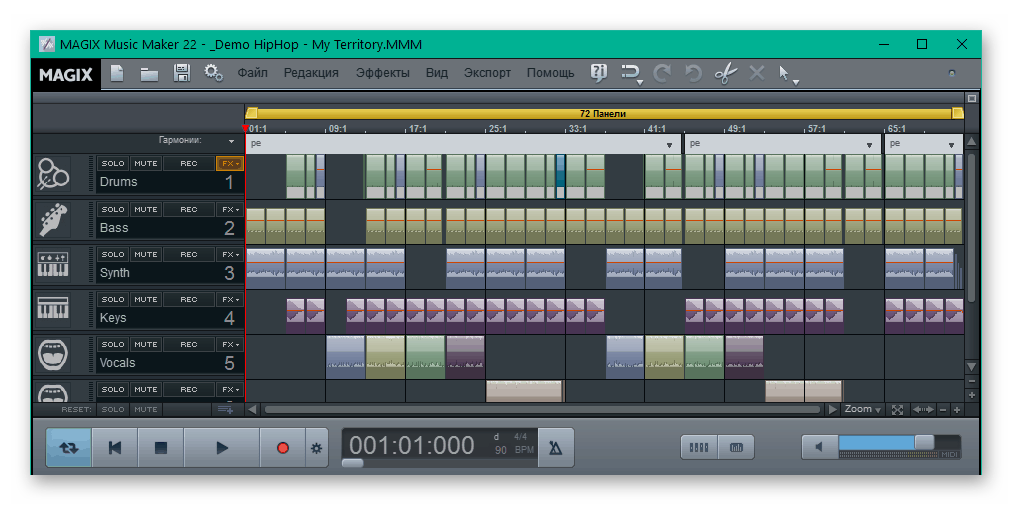The width and height of the screenshot is (1012, 505).
Task: Open the first harmony section dropdown
Action: [x=670, y=145]
